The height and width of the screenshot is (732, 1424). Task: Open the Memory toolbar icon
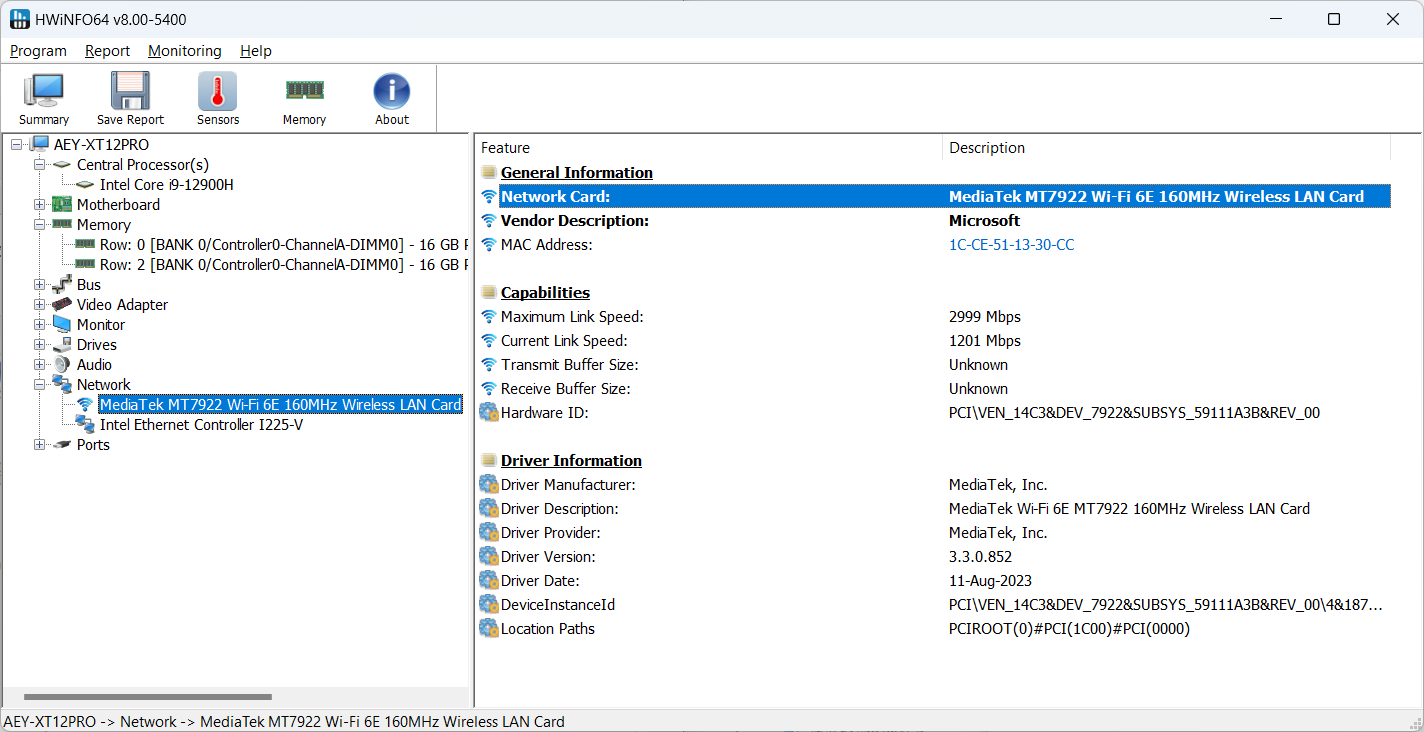[304, 91]
